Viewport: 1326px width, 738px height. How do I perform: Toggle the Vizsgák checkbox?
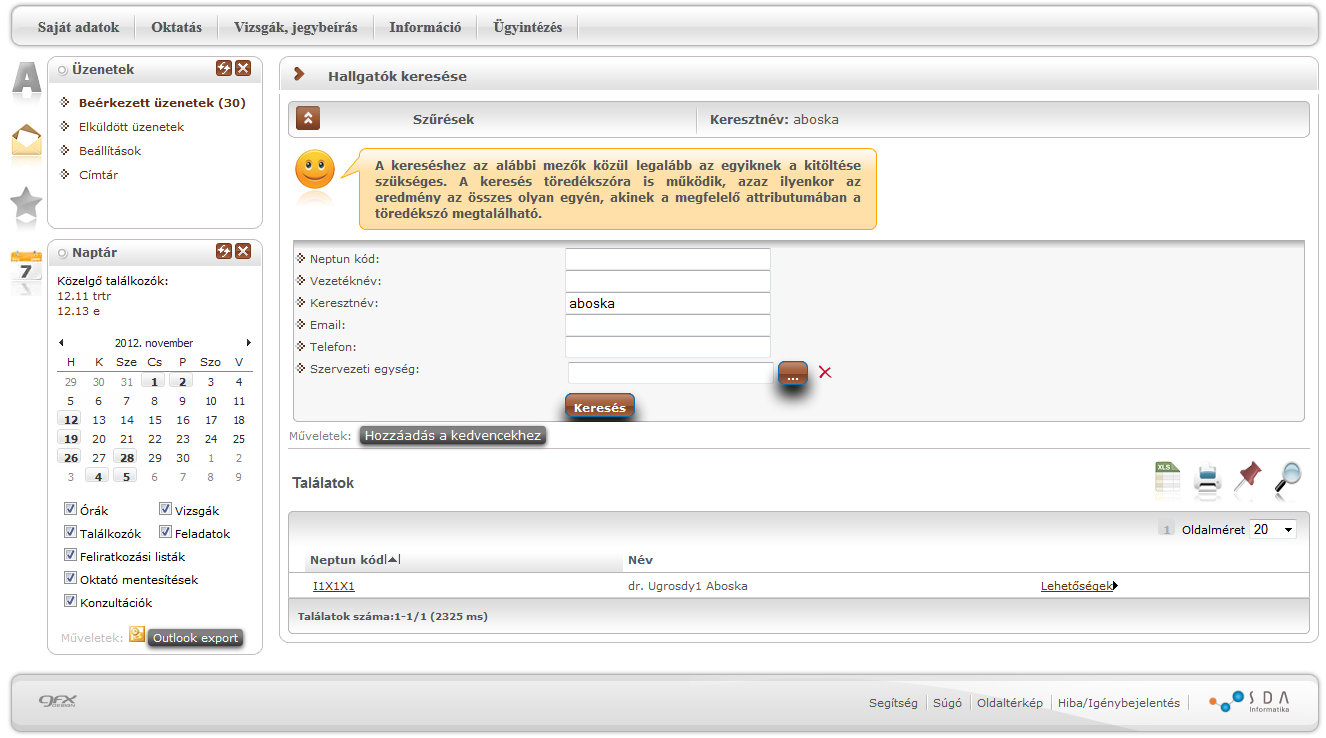[x=166, y=509]
